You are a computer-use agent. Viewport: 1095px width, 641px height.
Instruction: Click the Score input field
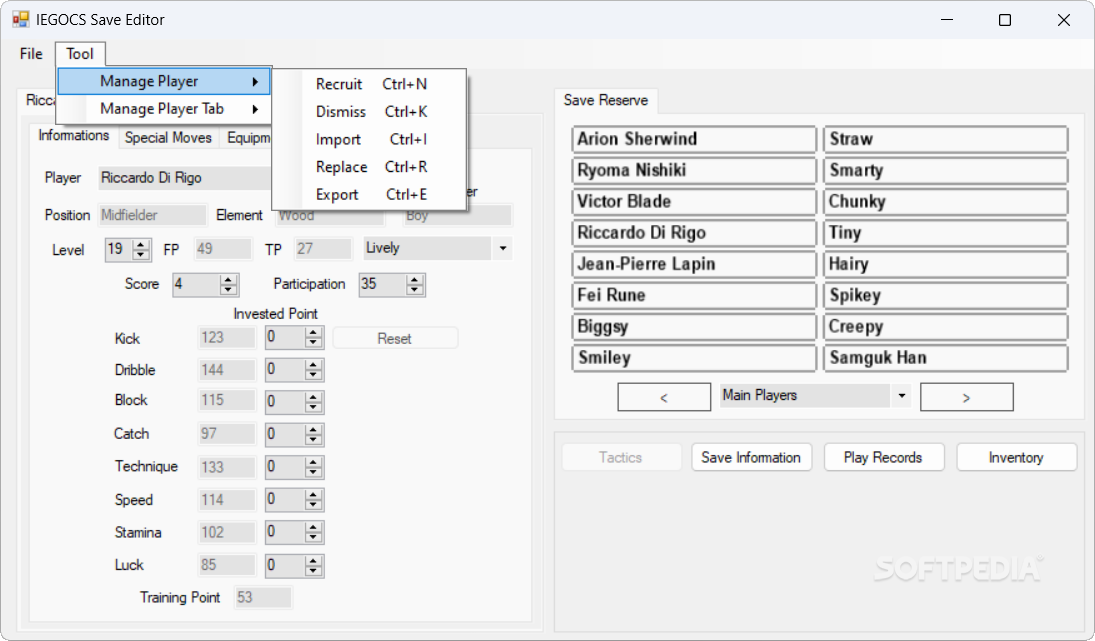[196, 284]
